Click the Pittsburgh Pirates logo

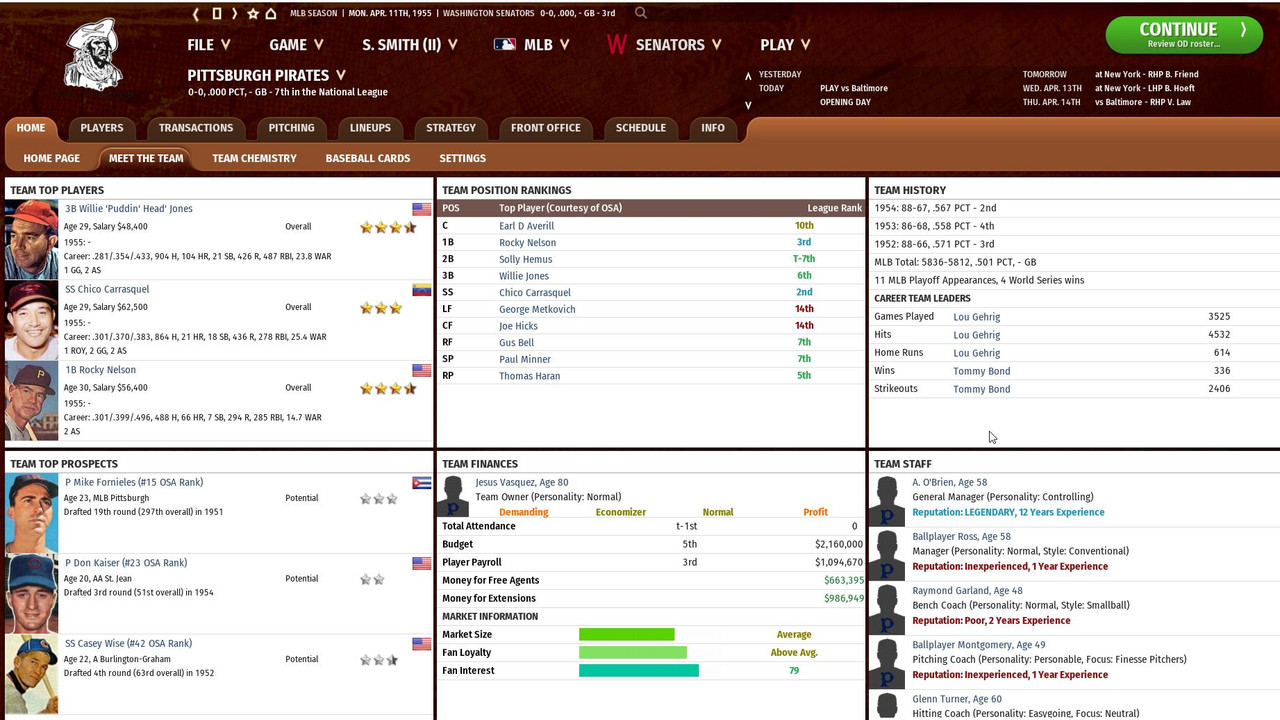click(x=93, y=55)
